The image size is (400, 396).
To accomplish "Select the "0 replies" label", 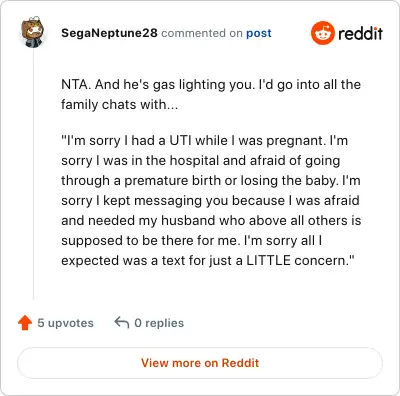I will click(159, 323).
